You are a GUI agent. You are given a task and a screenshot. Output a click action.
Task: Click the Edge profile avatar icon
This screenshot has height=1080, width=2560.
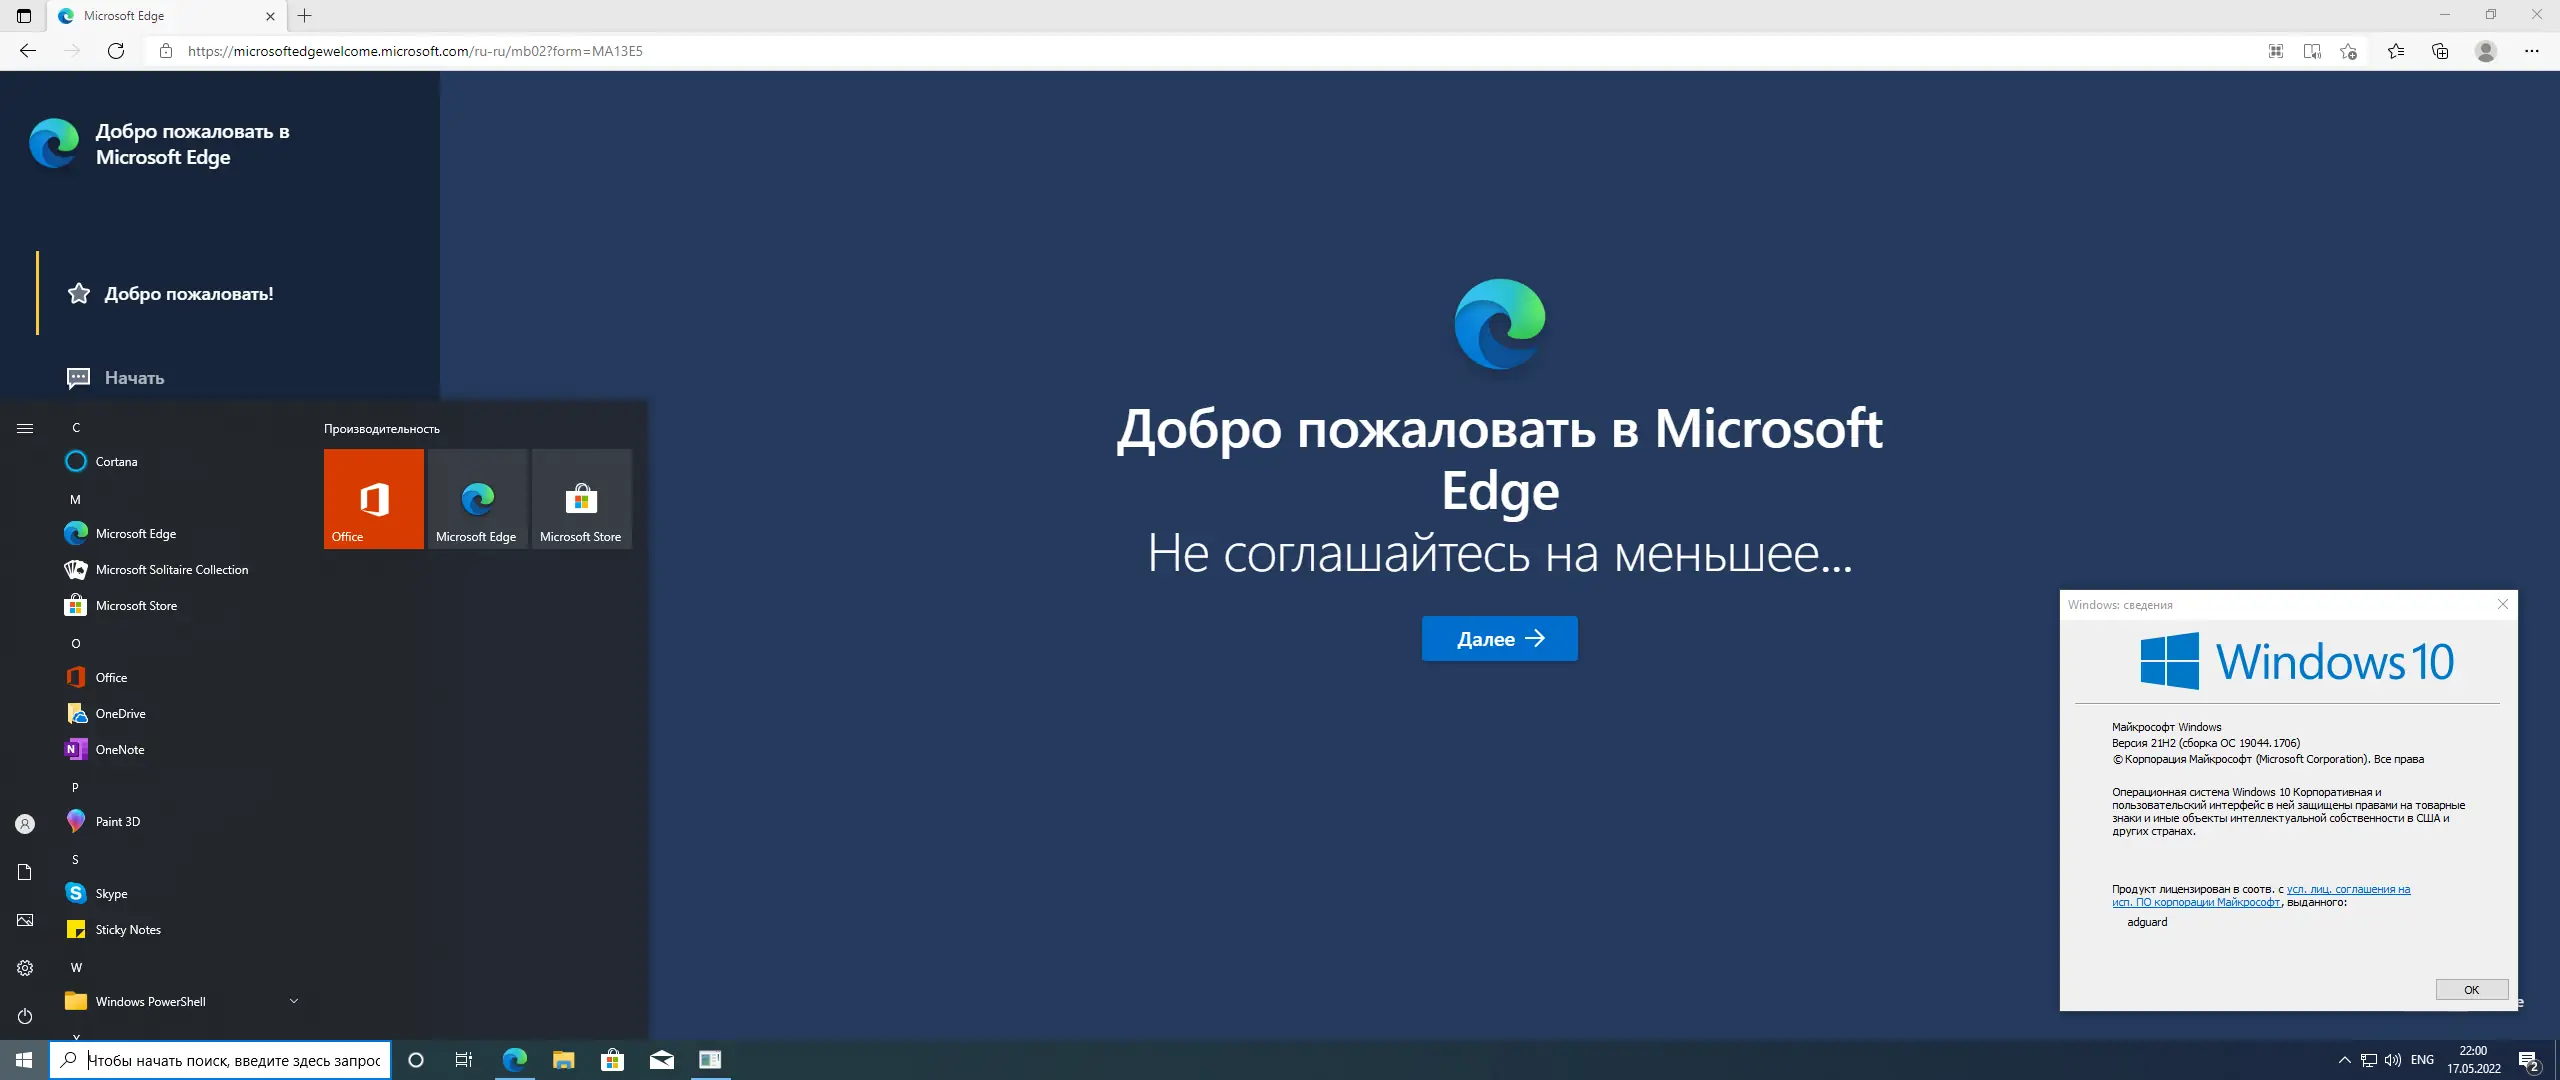[x=2486, y=51]
